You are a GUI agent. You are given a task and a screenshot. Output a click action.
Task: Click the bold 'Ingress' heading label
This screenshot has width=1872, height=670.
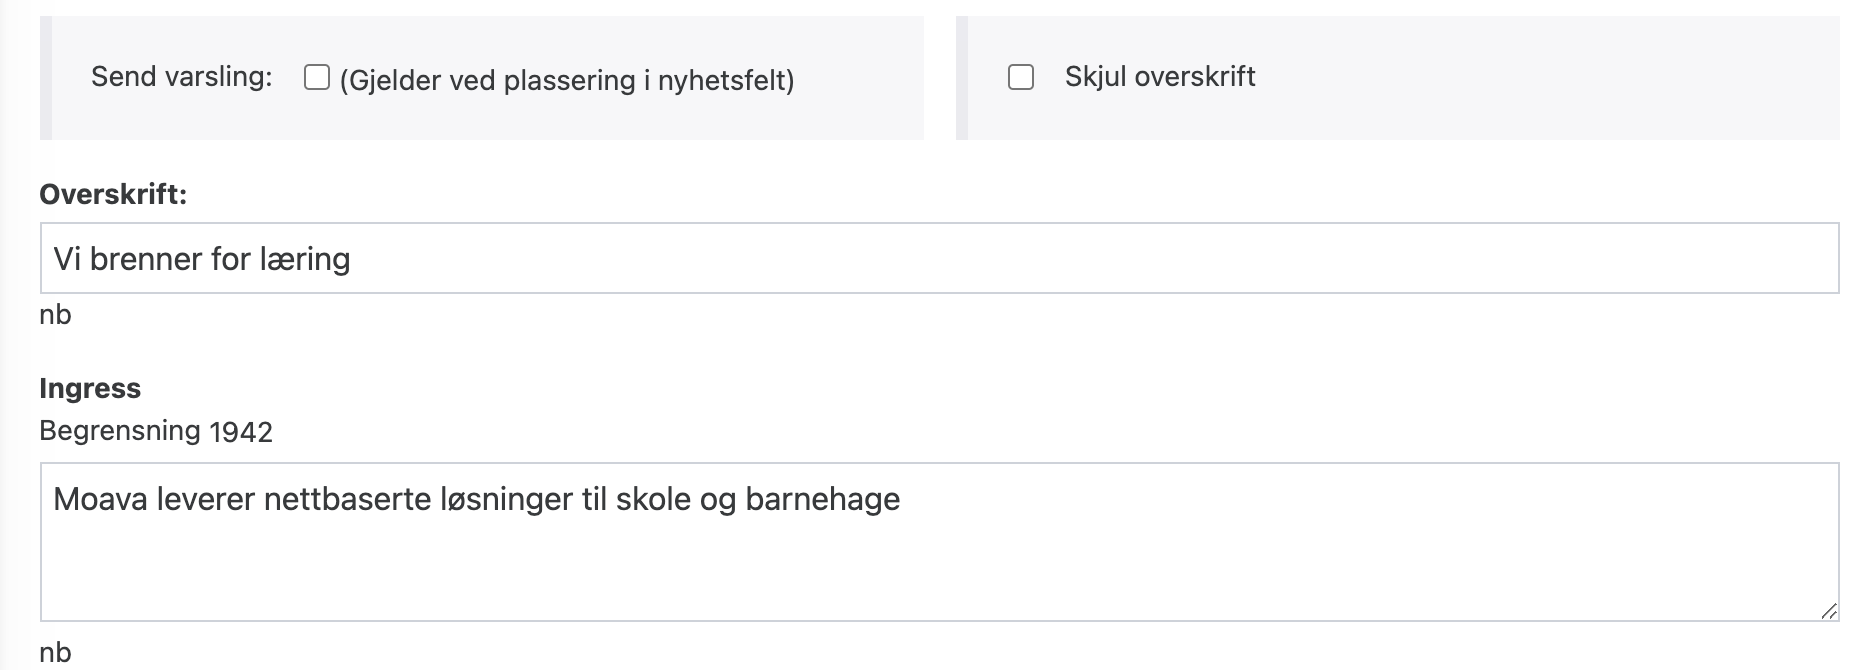[90, 388]
